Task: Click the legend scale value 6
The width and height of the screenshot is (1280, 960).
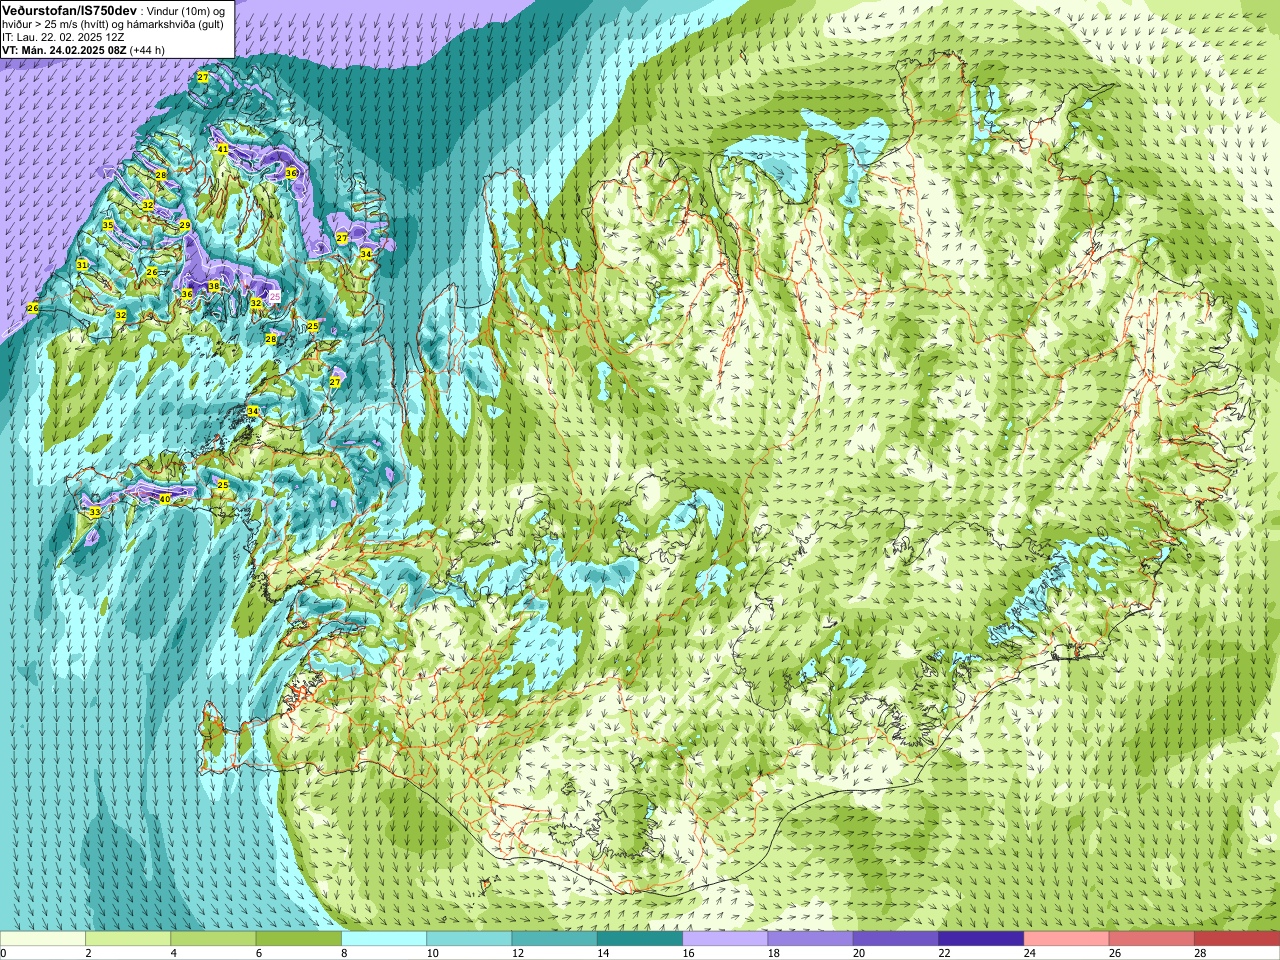Action: 259,953
